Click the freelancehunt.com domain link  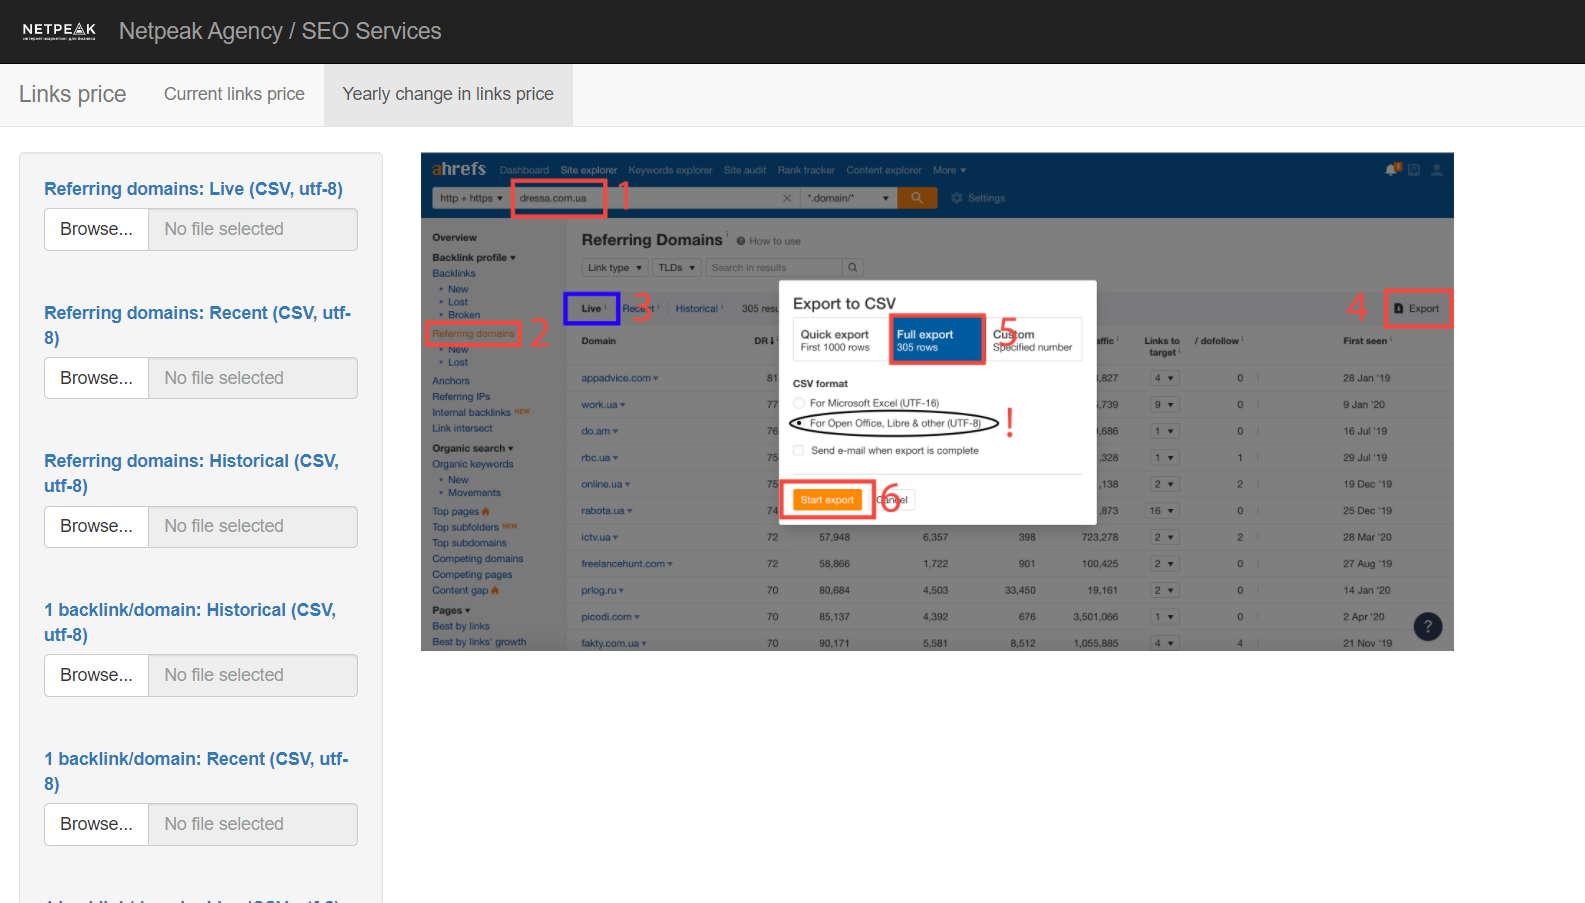[x=623, y=564]
